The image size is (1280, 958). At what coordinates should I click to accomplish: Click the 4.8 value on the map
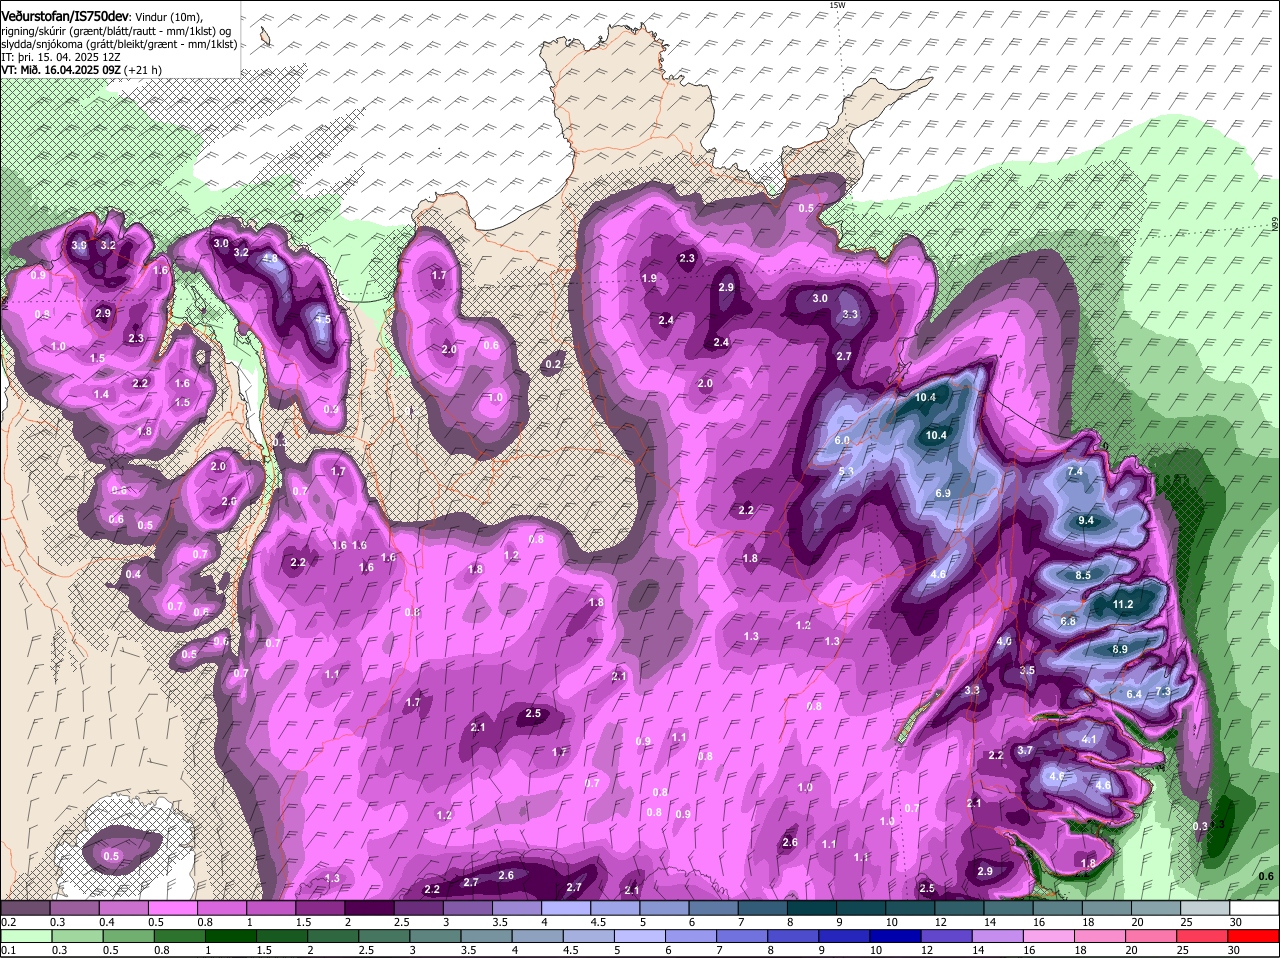click(269, 258)
